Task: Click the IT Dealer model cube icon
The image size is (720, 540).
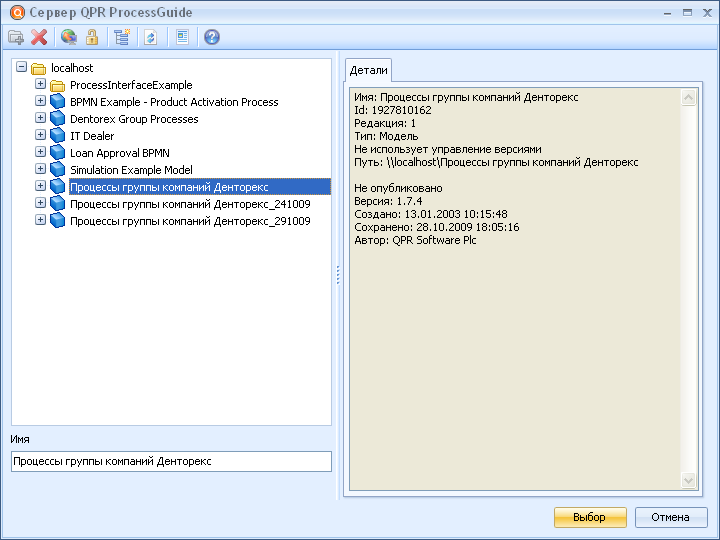Action: (57, 135)
